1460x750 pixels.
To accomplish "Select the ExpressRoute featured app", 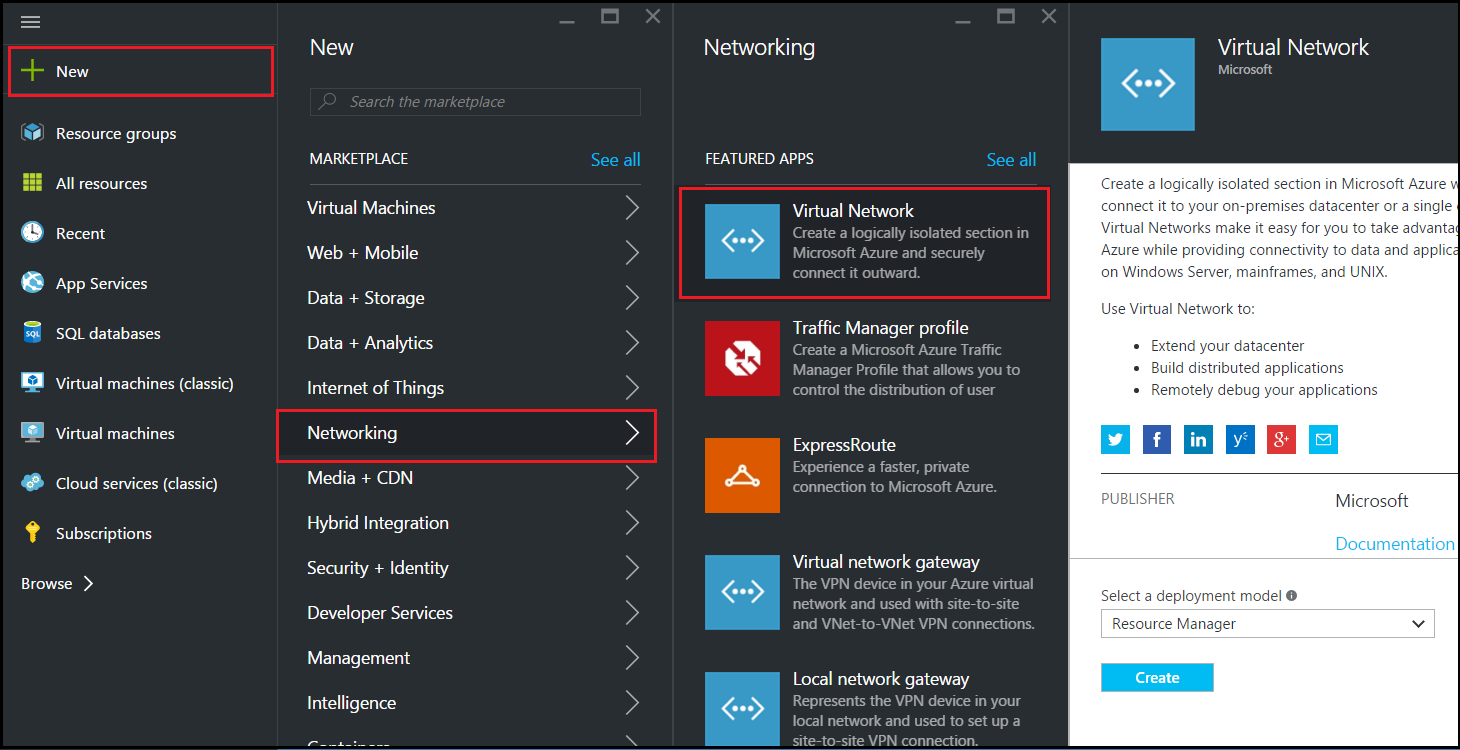I will [870, 475].
